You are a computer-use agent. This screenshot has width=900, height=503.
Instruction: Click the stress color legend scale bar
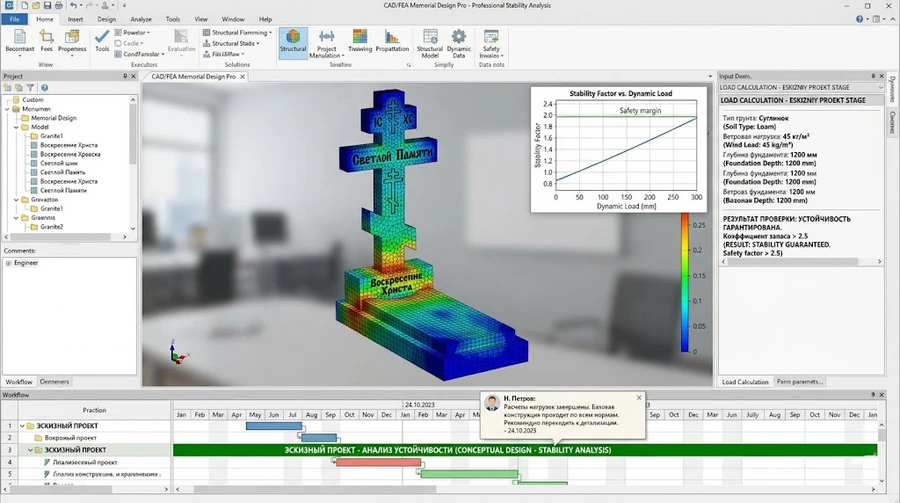[685, 282]
